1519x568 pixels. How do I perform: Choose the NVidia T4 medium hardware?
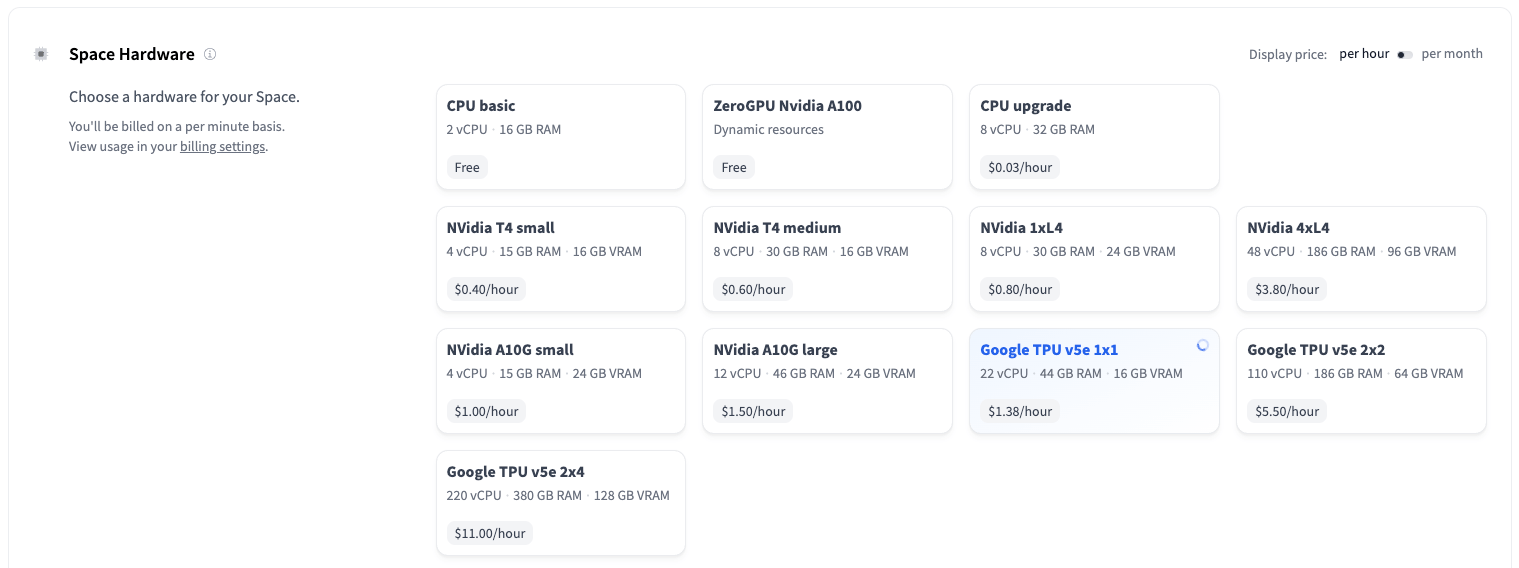pyautogui.click(x=827, y=259)
